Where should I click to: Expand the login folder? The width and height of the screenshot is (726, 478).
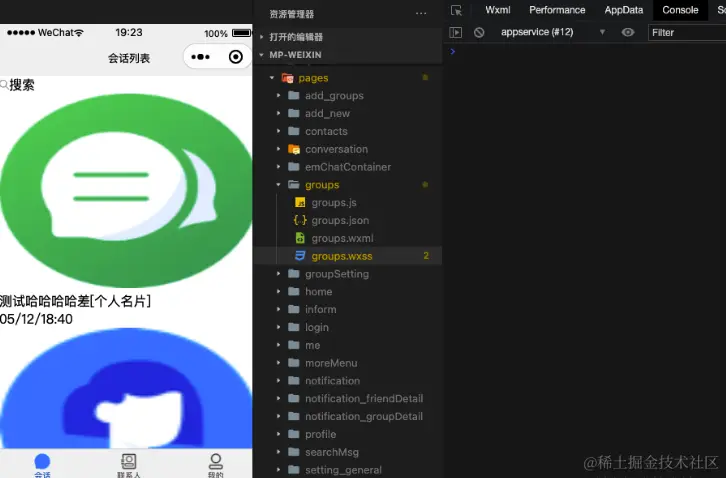[x=348, y=327]
